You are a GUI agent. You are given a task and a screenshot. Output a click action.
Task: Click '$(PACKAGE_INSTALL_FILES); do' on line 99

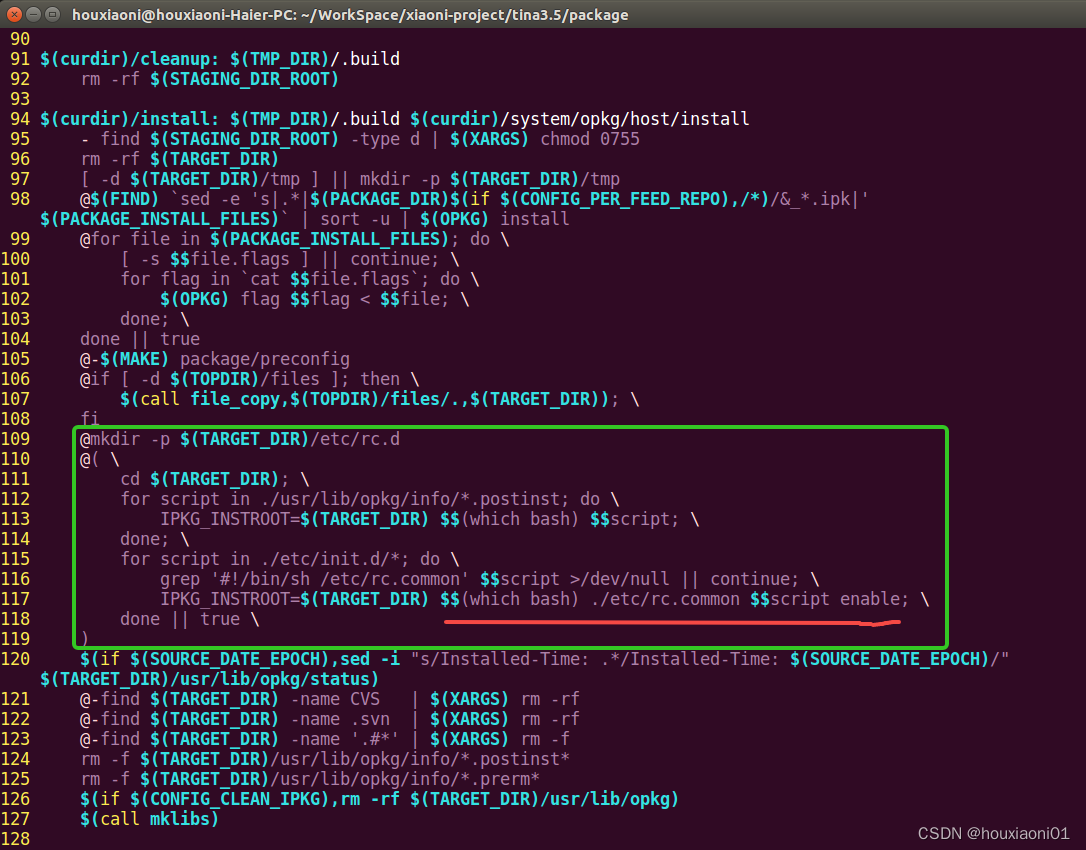point(350,240)
